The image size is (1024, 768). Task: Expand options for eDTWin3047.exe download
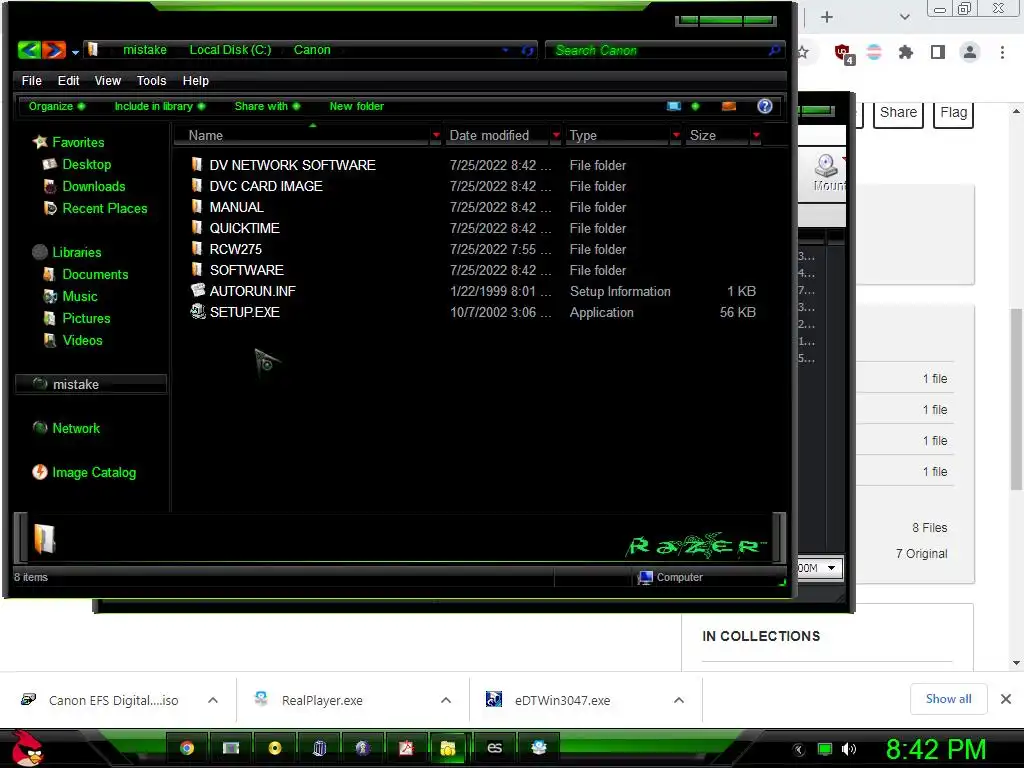coord(679,700)
